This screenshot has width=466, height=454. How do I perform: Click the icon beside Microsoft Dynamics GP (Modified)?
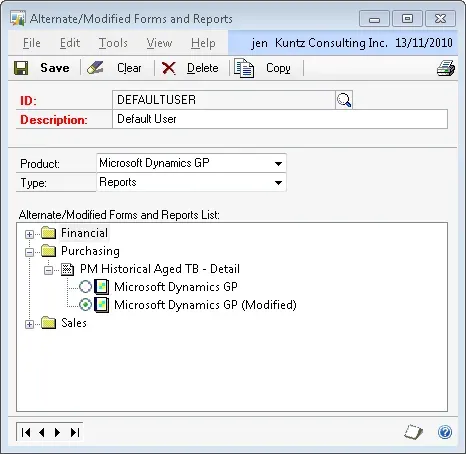coord(101,305)
